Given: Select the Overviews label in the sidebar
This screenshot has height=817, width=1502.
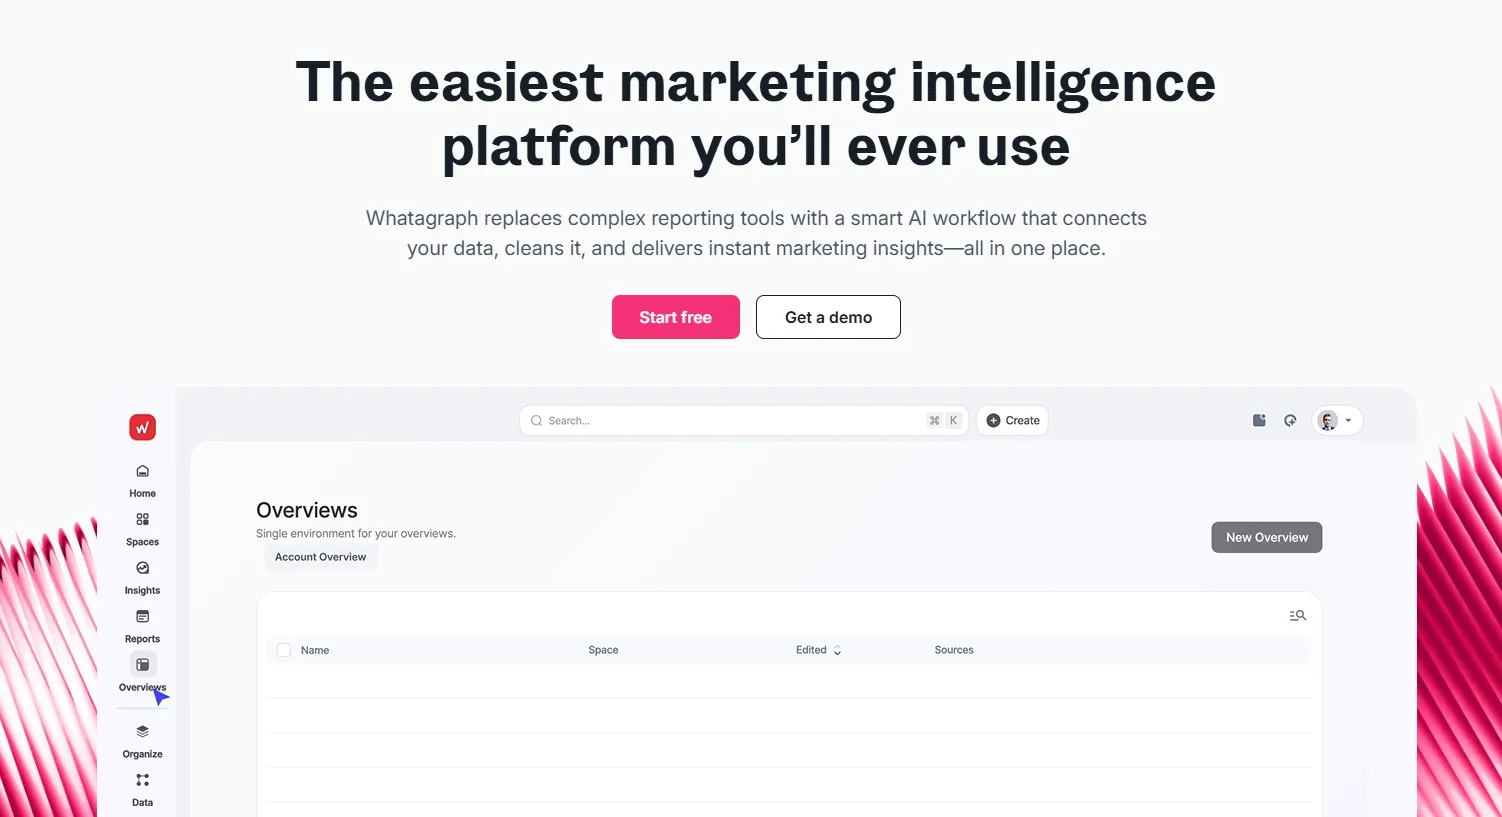Looking at the screenshot, I should click(x=140, y=687).
